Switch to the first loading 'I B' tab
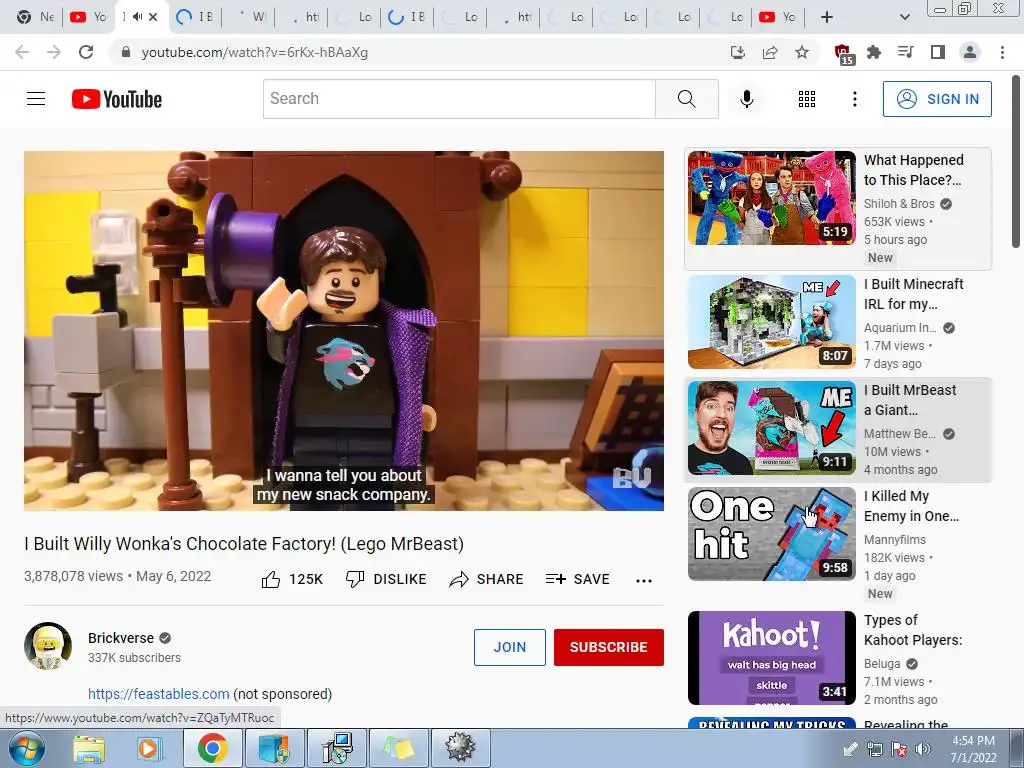1024x768 pixels. [195, 17]
